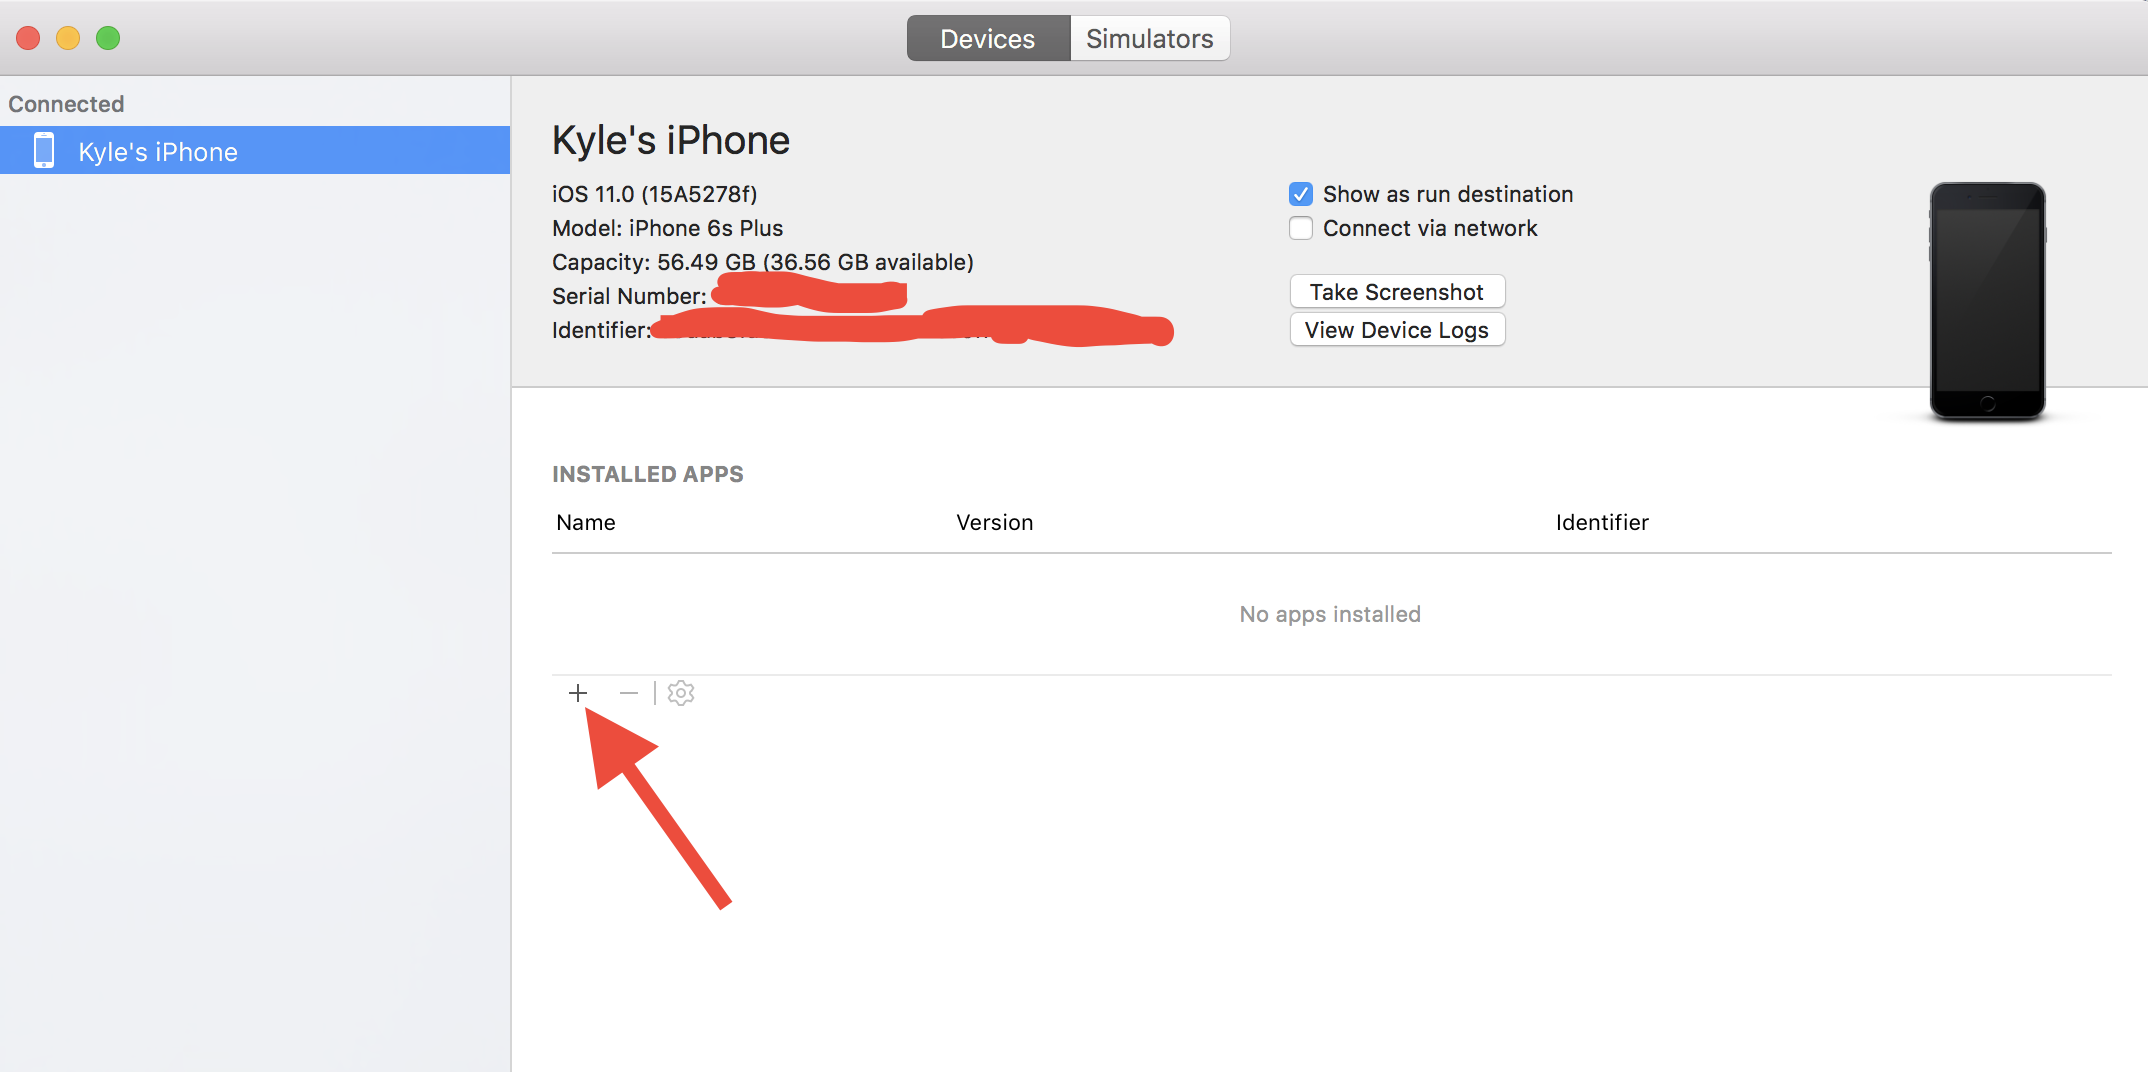Click the plus icon to add an app
Screen dimensions: 2148x1072
(578, 693)
